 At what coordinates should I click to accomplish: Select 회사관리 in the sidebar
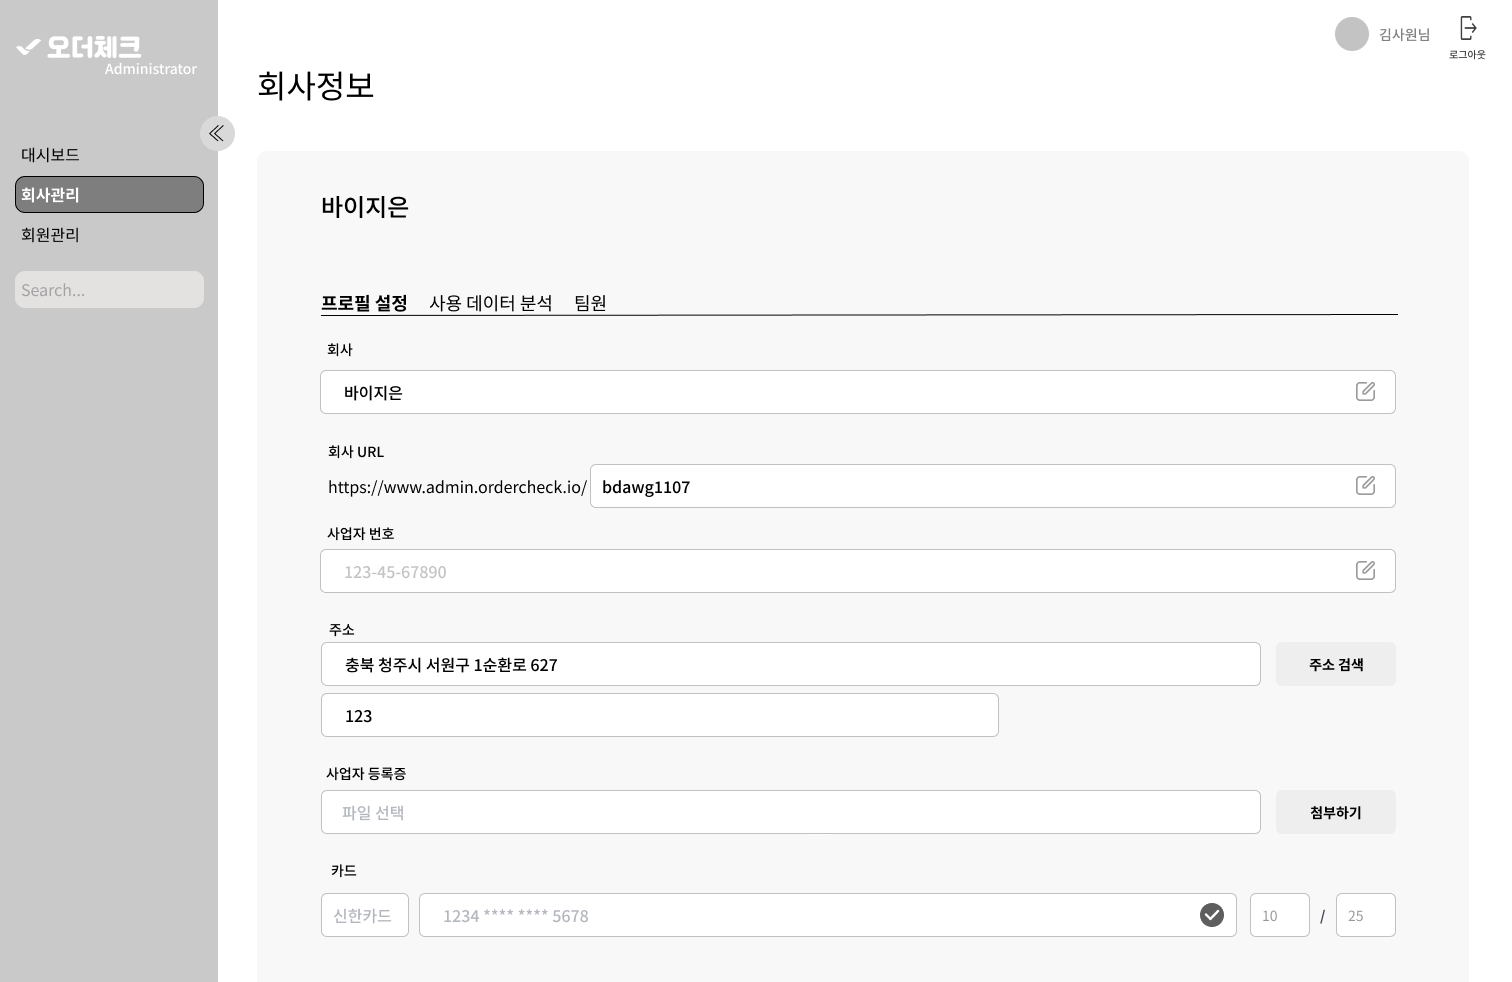[x=109, y=195]
